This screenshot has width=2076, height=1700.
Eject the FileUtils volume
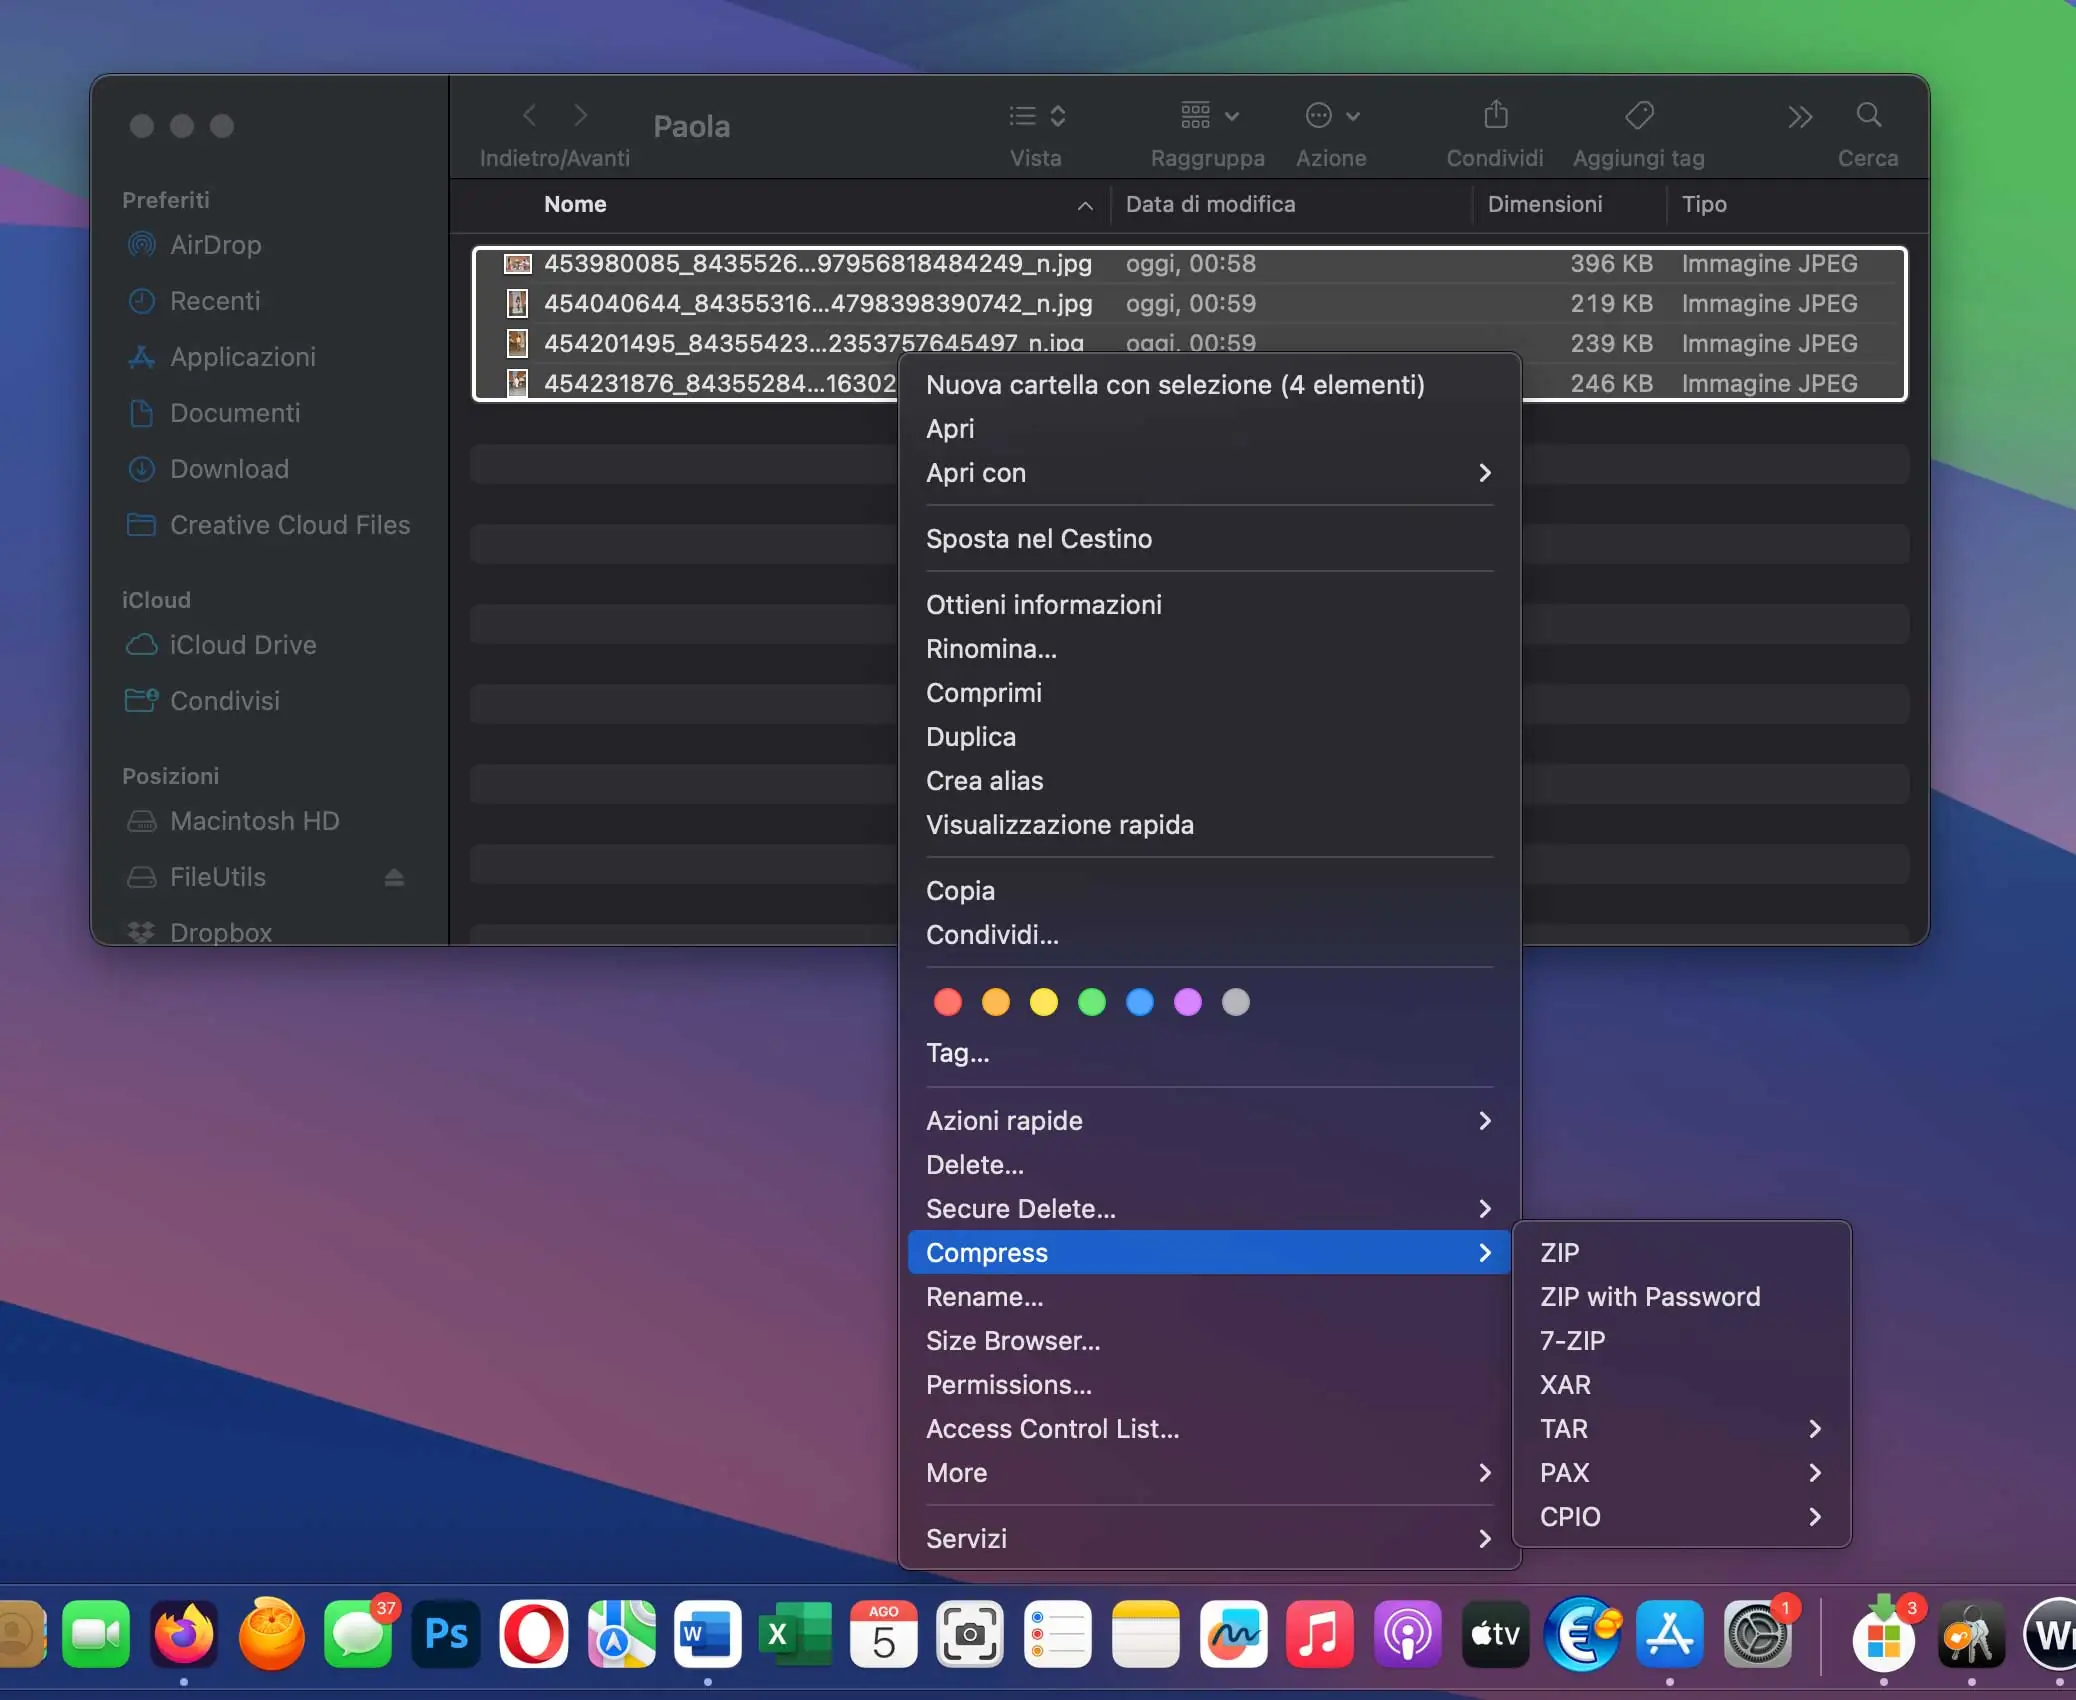pyautogui.click(x=394, y=877)
